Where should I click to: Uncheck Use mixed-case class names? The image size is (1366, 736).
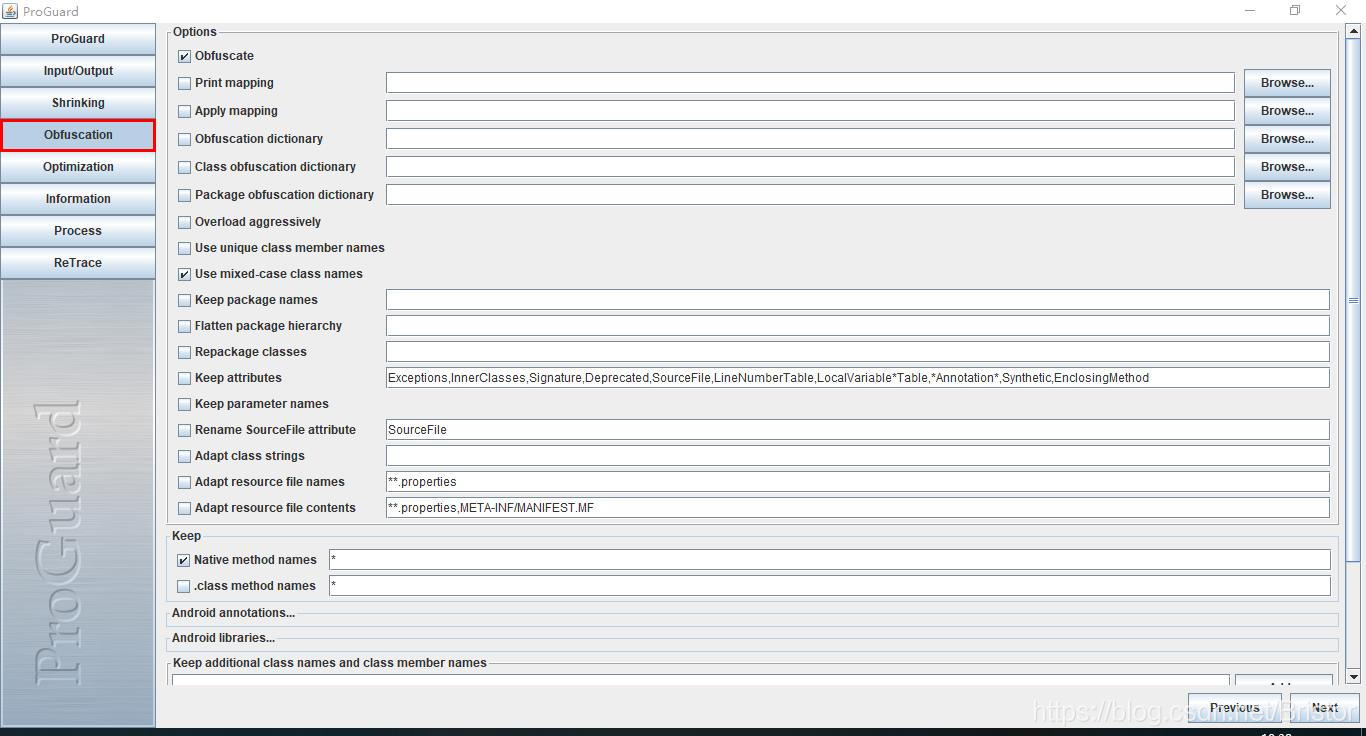coord(184,275)
